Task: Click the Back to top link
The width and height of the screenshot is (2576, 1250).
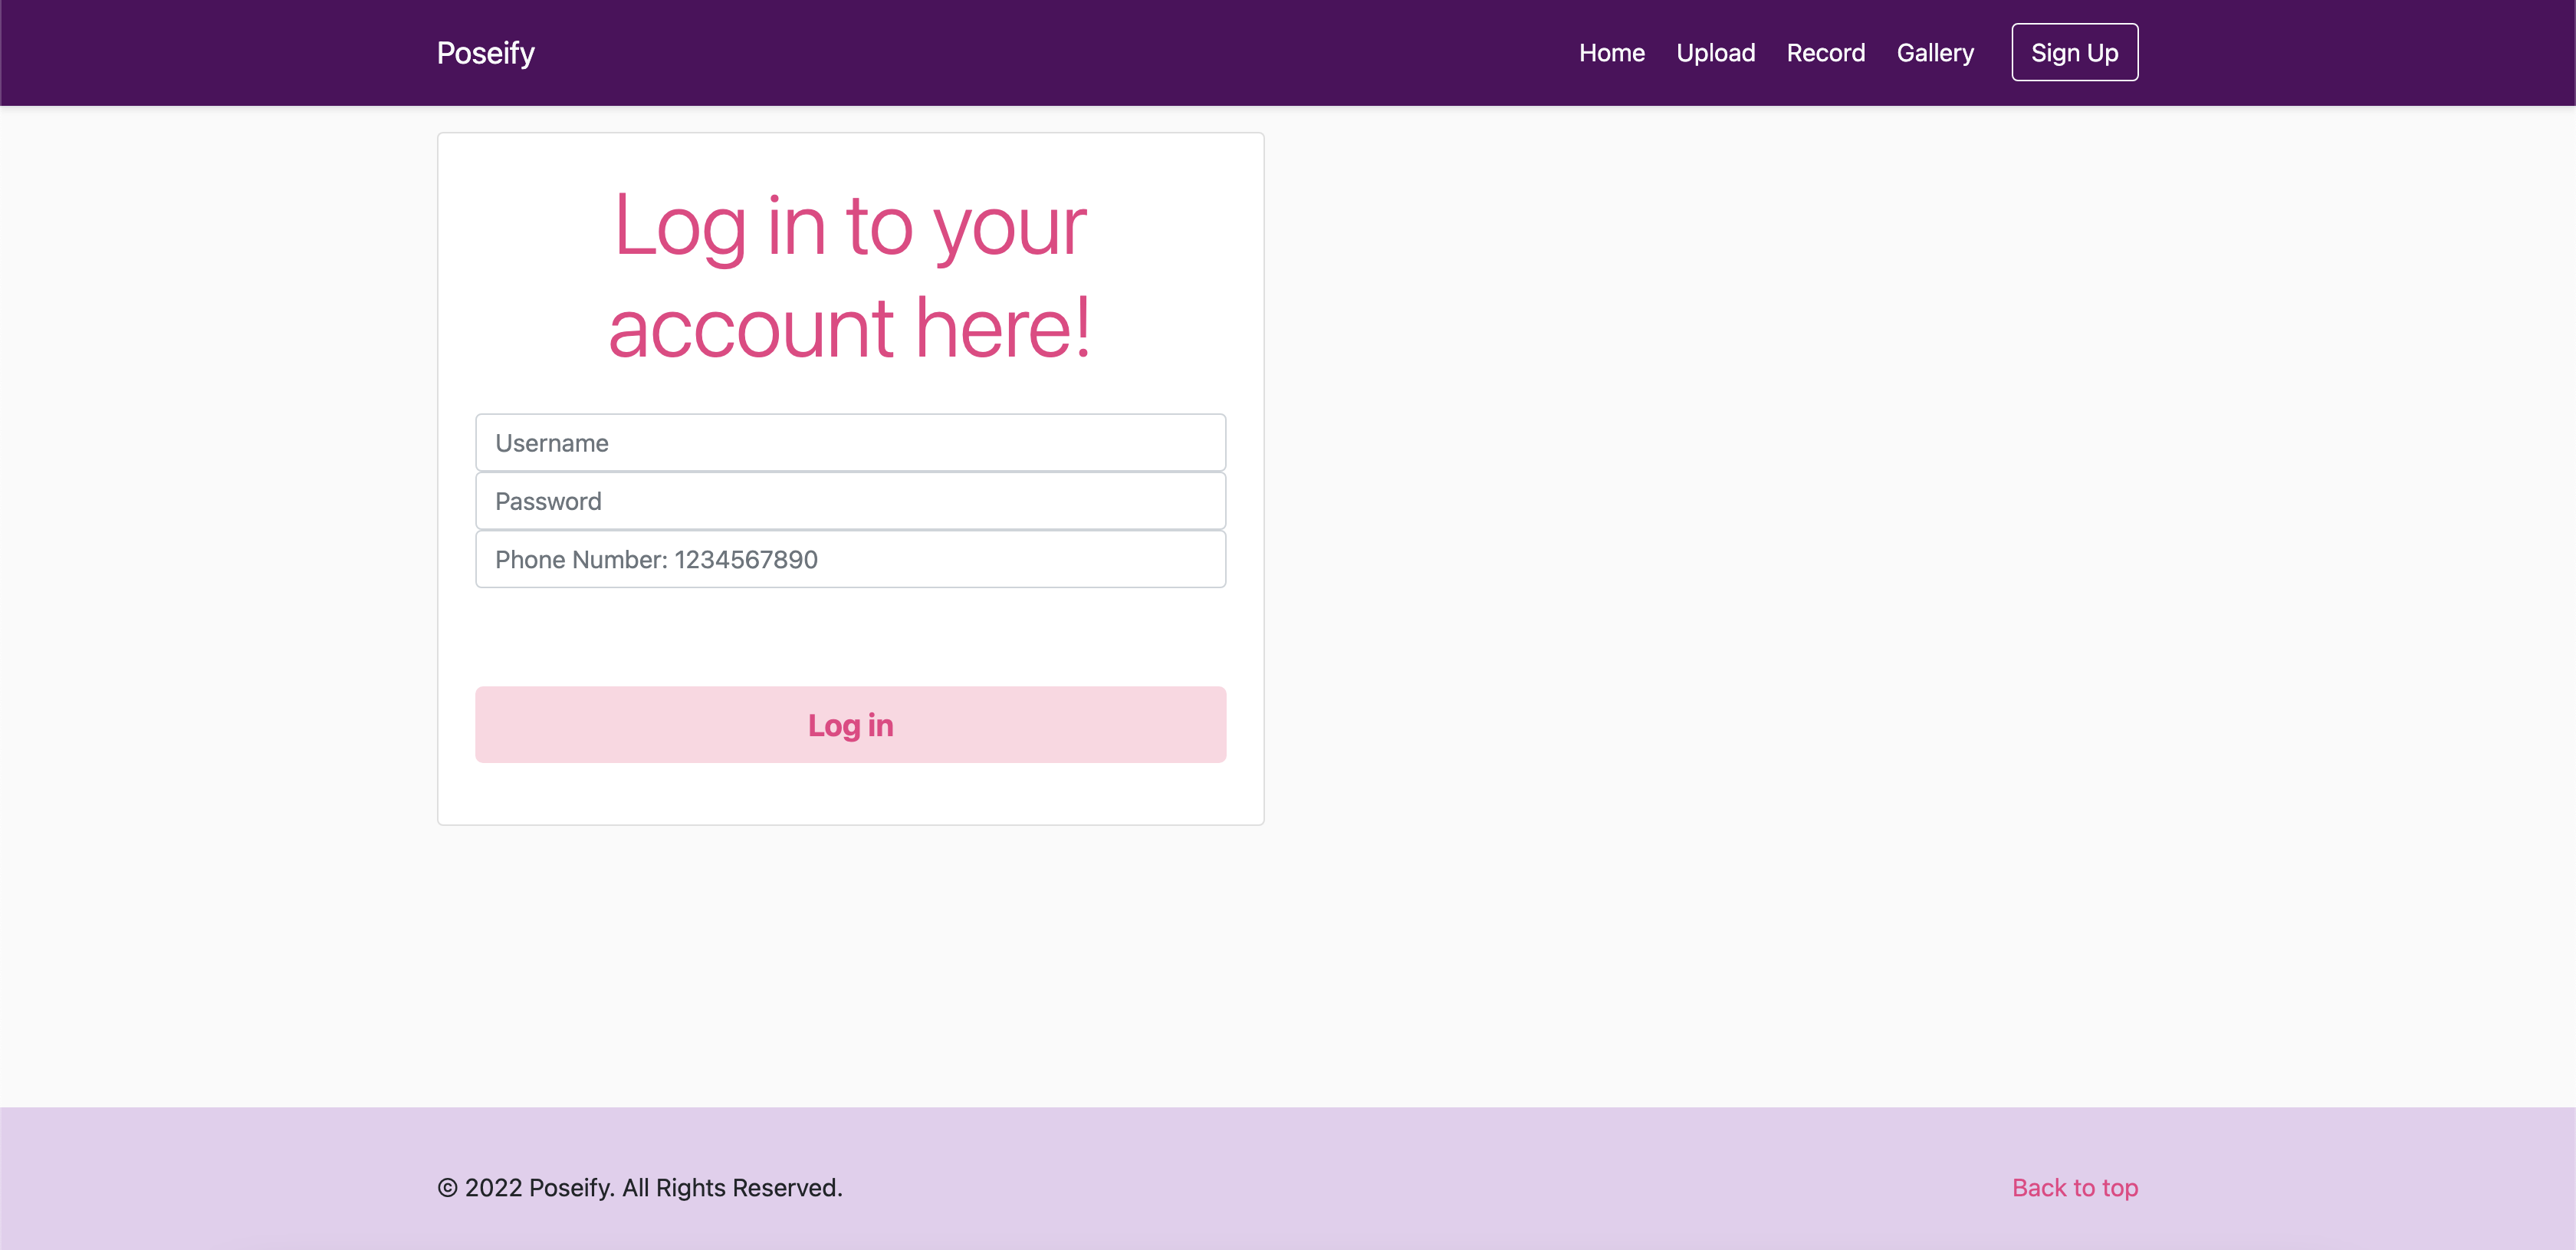Action: tap(2074, 1187)
